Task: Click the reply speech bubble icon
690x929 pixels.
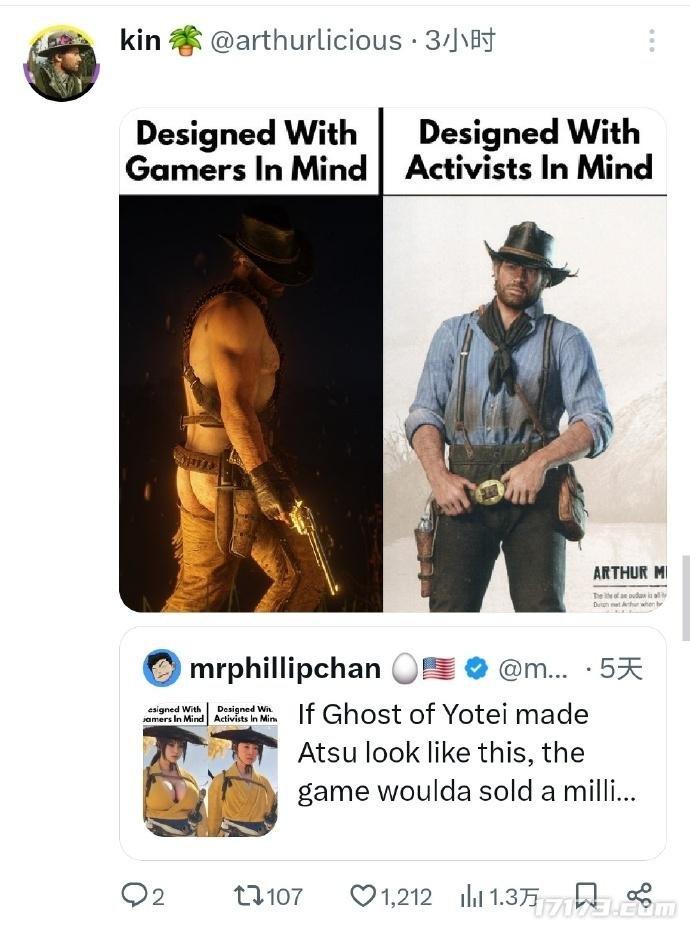Action: click(x=134, y=895)
